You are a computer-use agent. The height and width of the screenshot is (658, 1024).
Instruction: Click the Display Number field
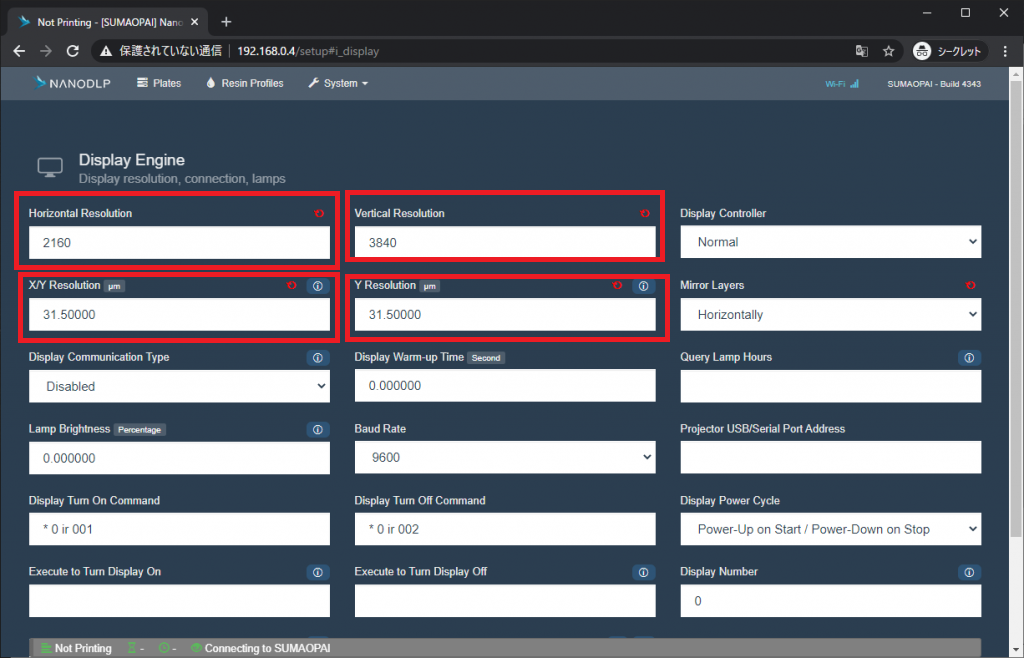click(x=831, y=601)
